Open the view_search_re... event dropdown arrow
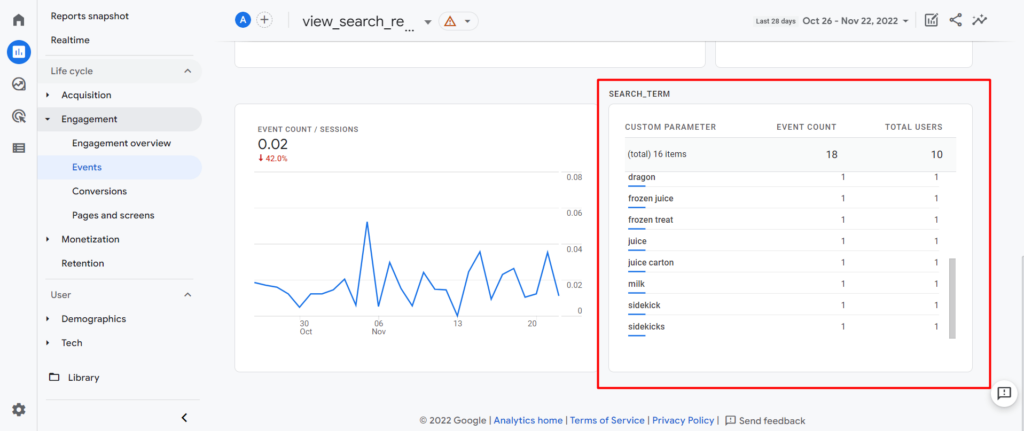This screenshot has height=431, width=1024. pos(428,22)
